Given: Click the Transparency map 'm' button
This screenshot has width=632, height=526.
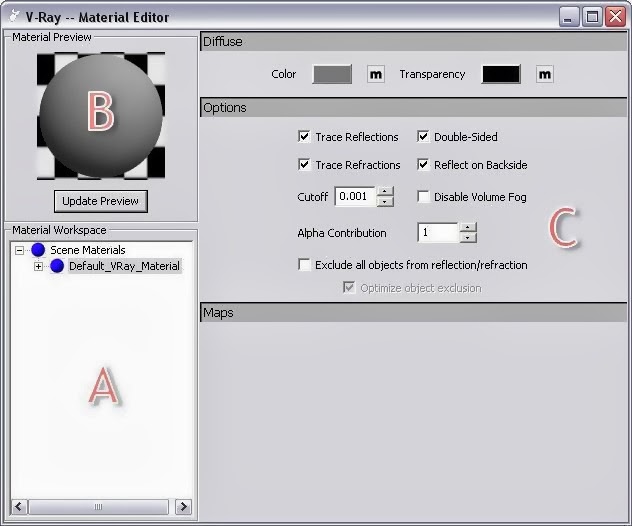Looking at the screenshot, I should 545,75.
